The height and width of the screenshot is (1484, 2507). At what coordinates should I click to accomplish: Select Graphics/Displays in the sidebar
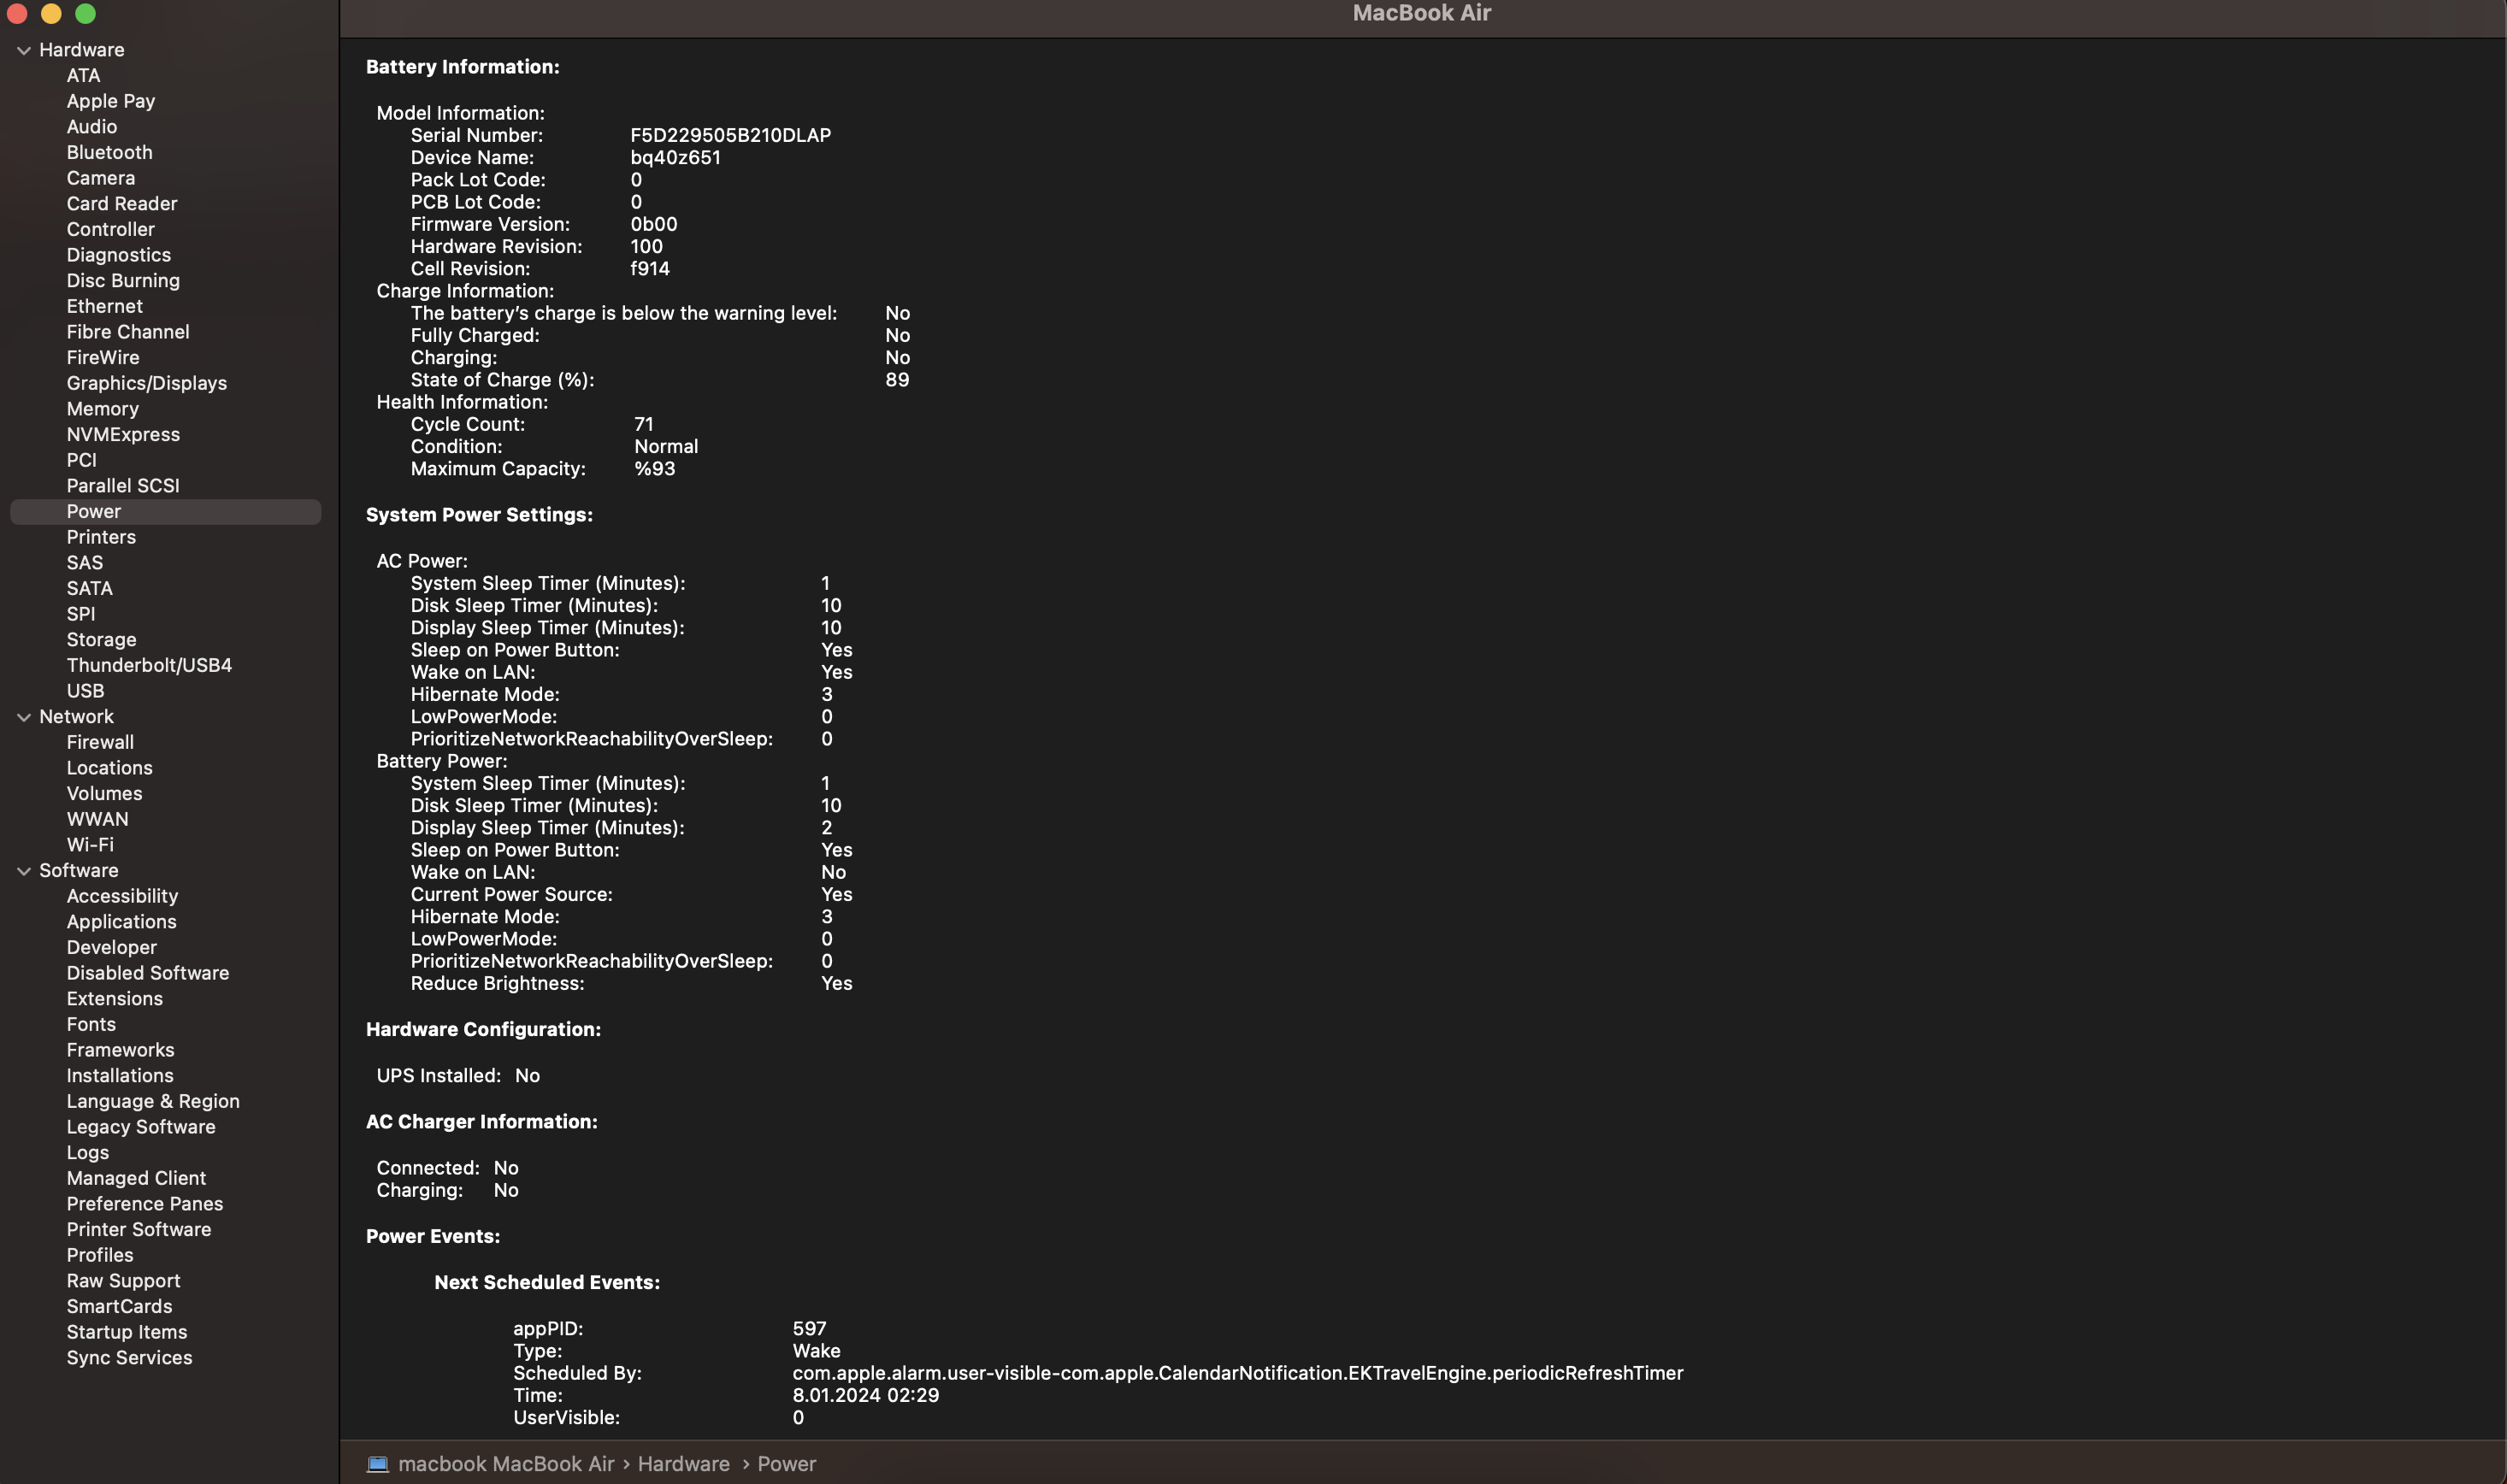point(147,383)
